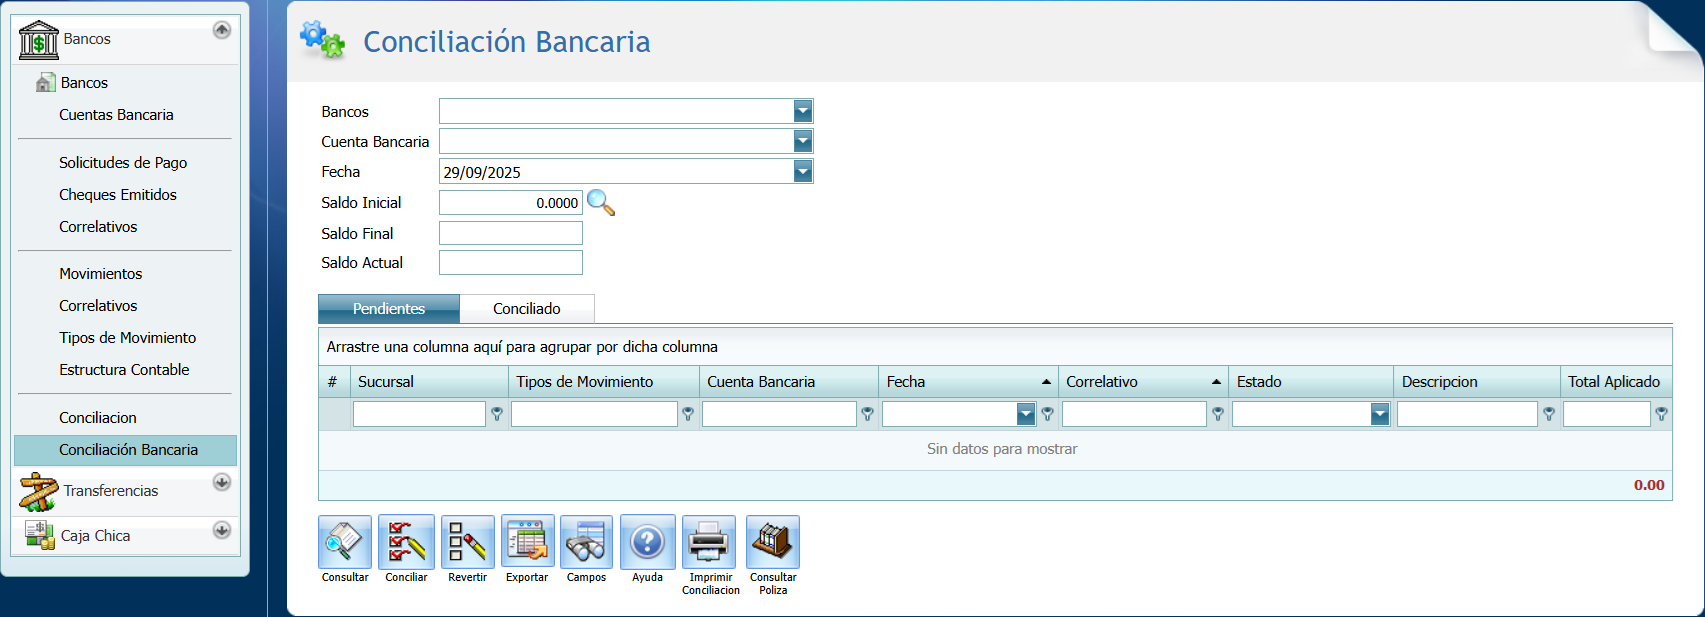Screen dimensions: 1705x617
Task: Expand the Transferencias sidebar section
Action: pos(222,482)
